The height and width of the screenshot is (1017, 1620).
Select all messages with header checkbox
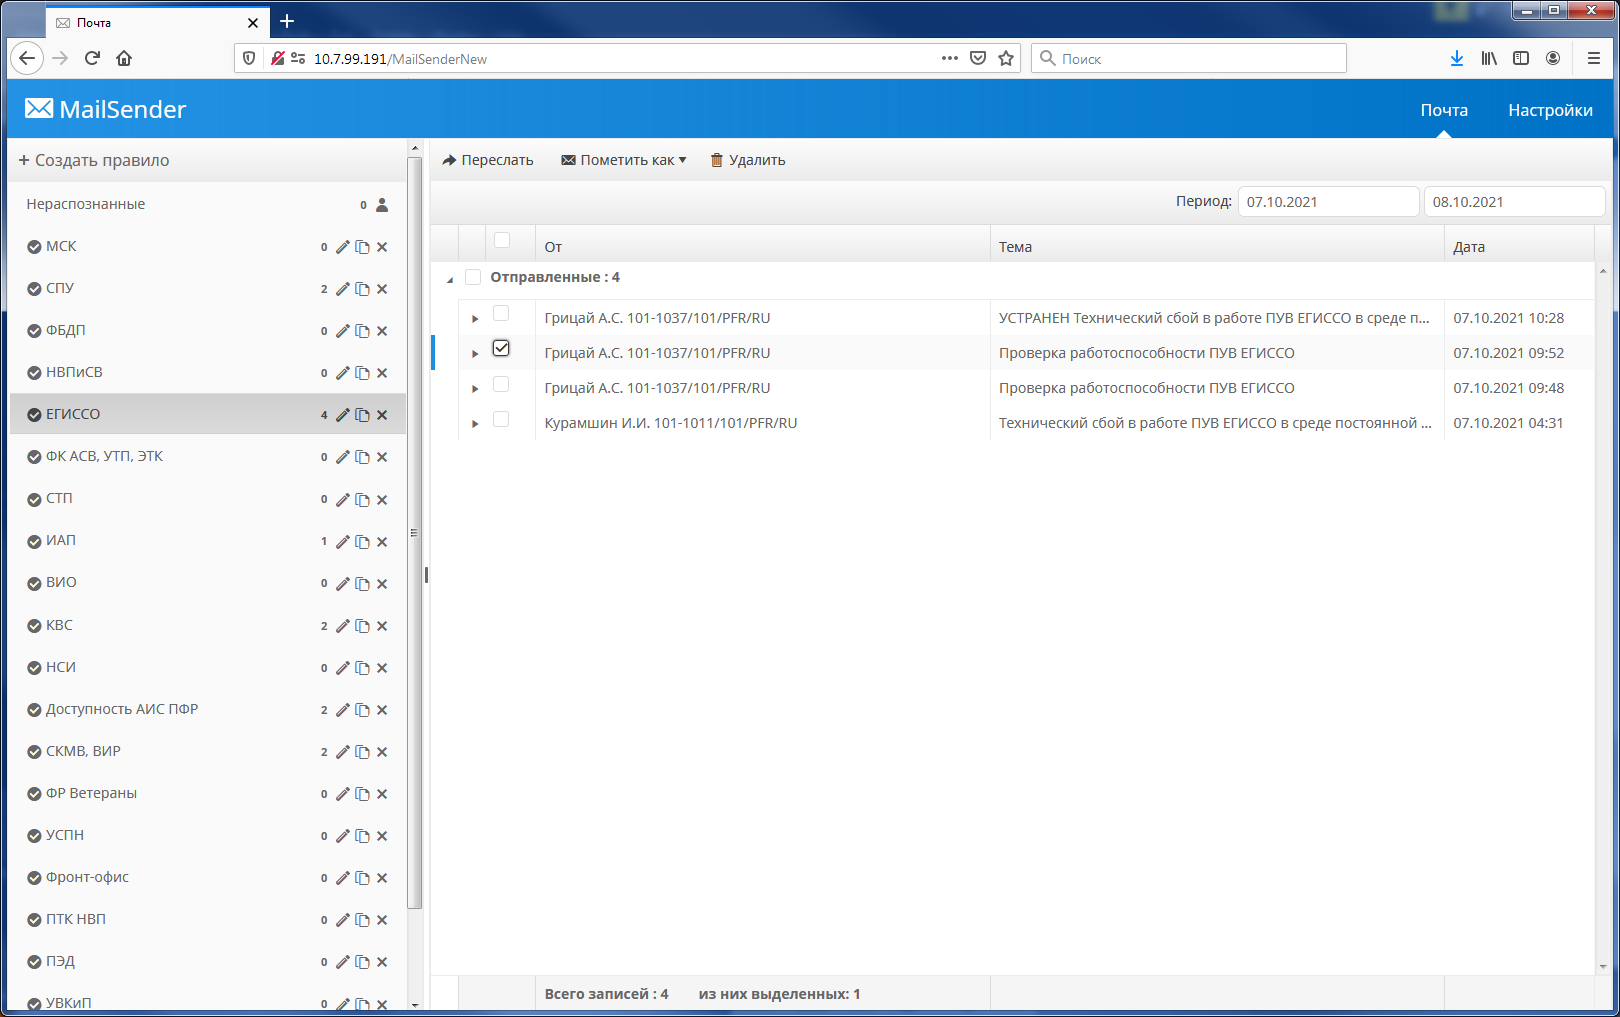[x=501, y=242]
